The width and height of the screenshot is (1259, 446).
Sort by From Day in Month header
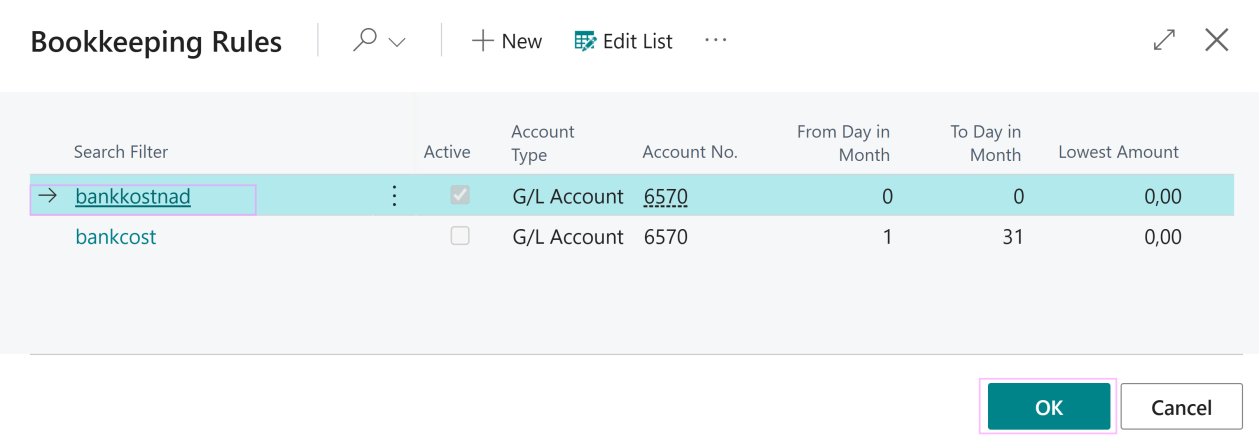pyautogui.click(x=843, y=143)
